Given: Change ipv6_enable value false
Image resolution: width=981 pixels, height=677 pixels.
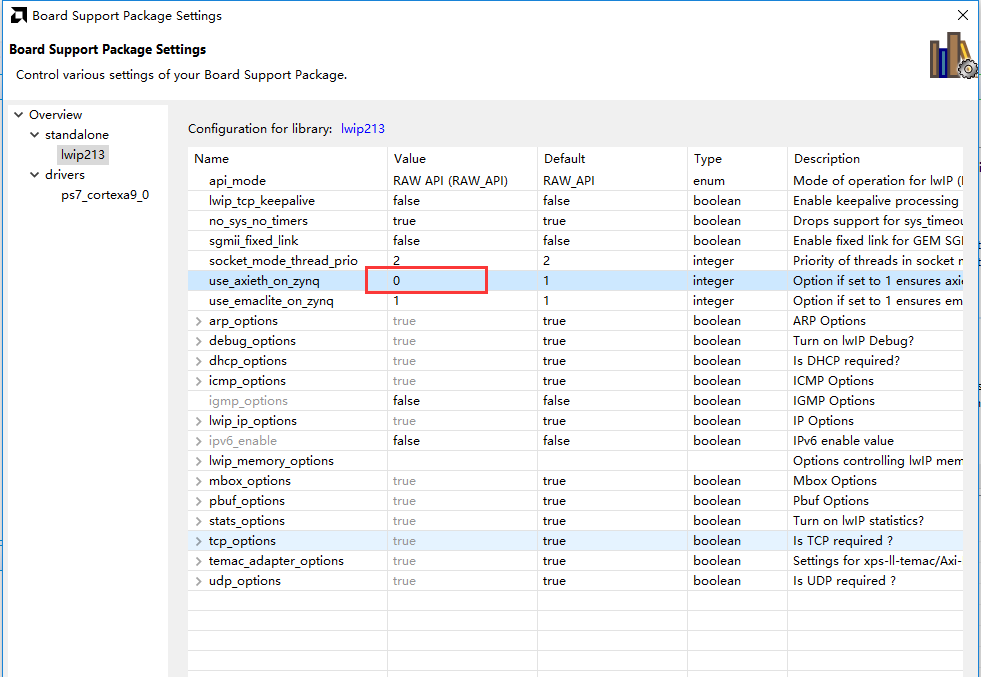Looking at the screenshot, I should [x=462, y=441].
